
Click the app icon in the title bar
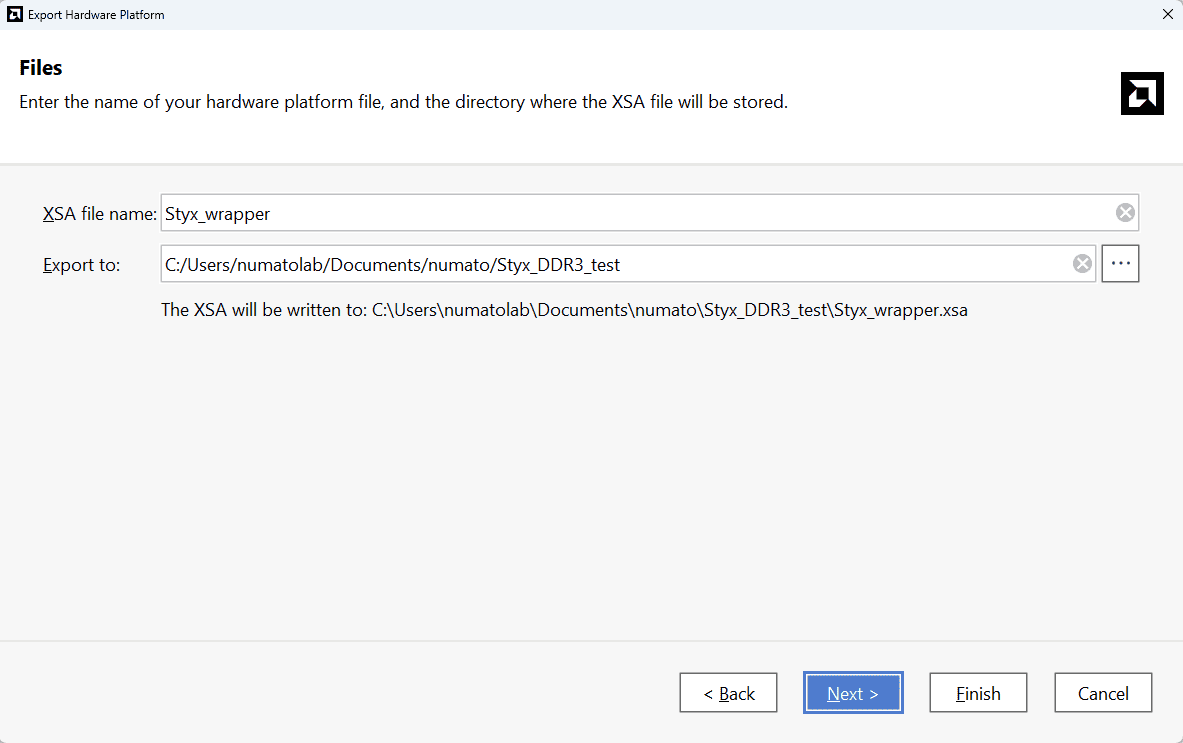tap(14, 15)
